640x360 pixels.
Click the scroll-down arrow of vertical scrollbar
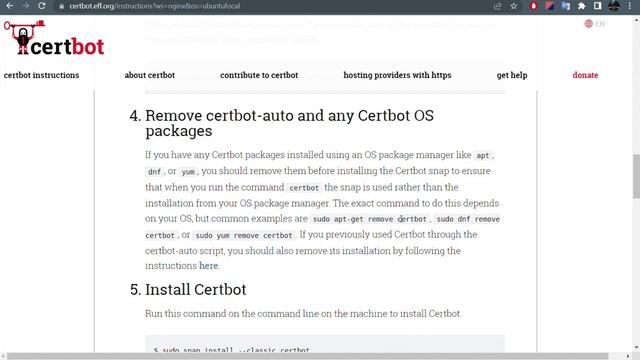coord(636,348)
